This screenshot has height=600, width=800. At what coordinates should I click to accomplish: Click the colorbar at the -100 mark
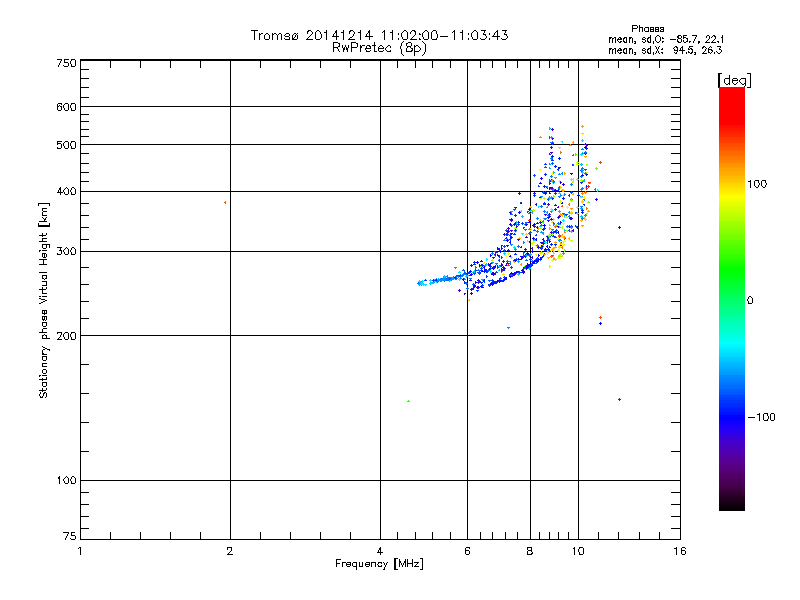pos(732,417)
